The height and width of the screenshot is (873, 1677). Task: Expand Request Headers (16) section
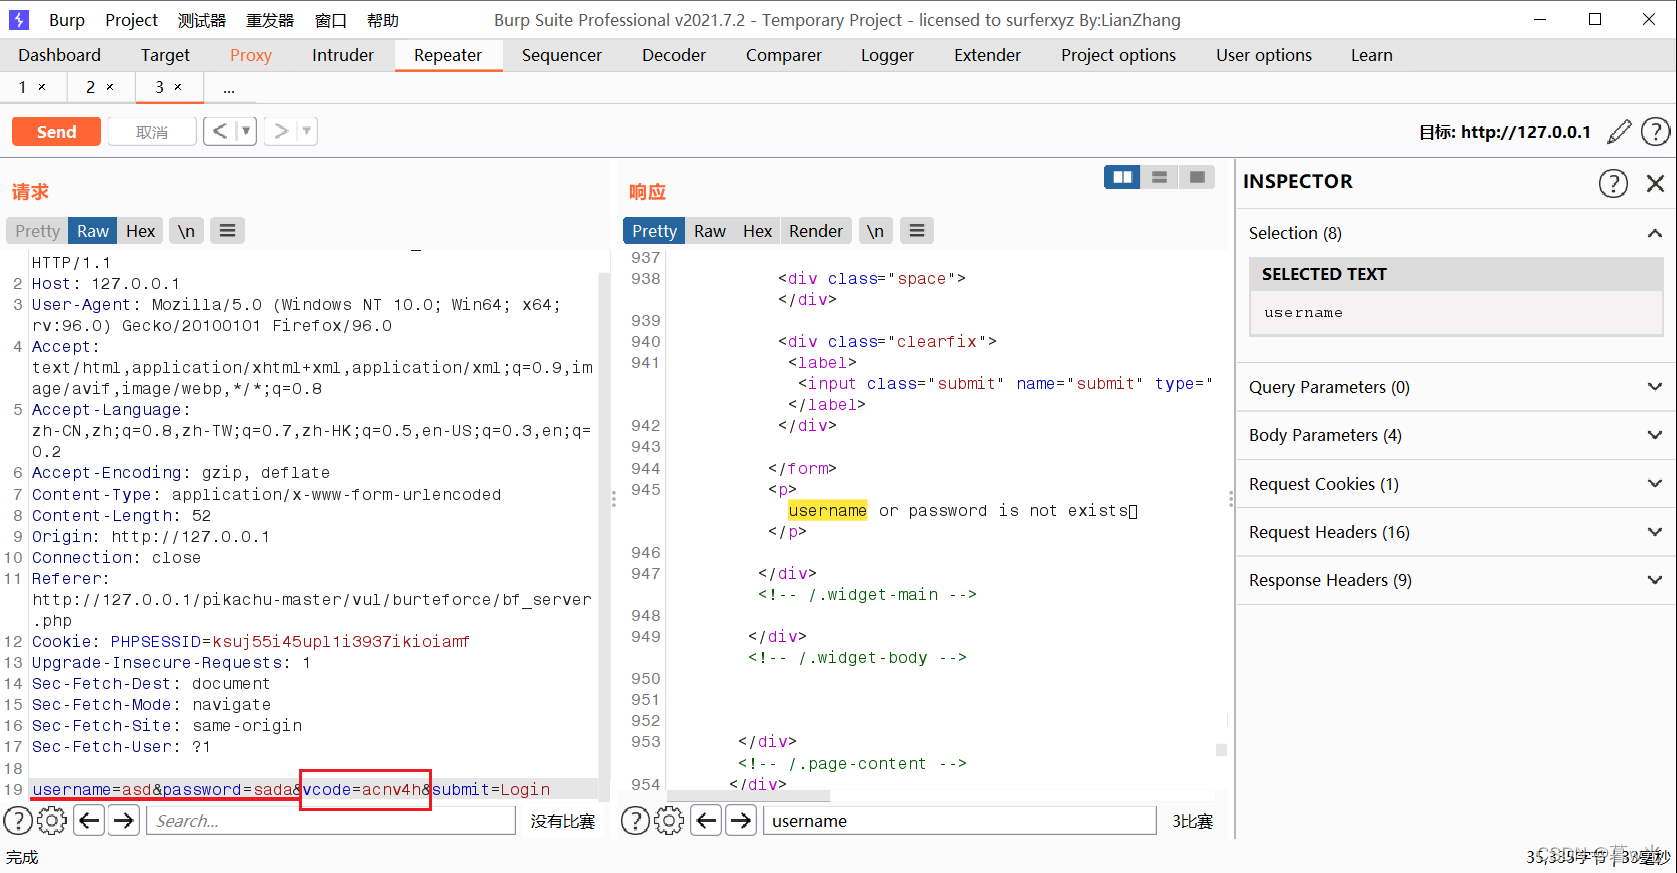tap(1655, 532)
